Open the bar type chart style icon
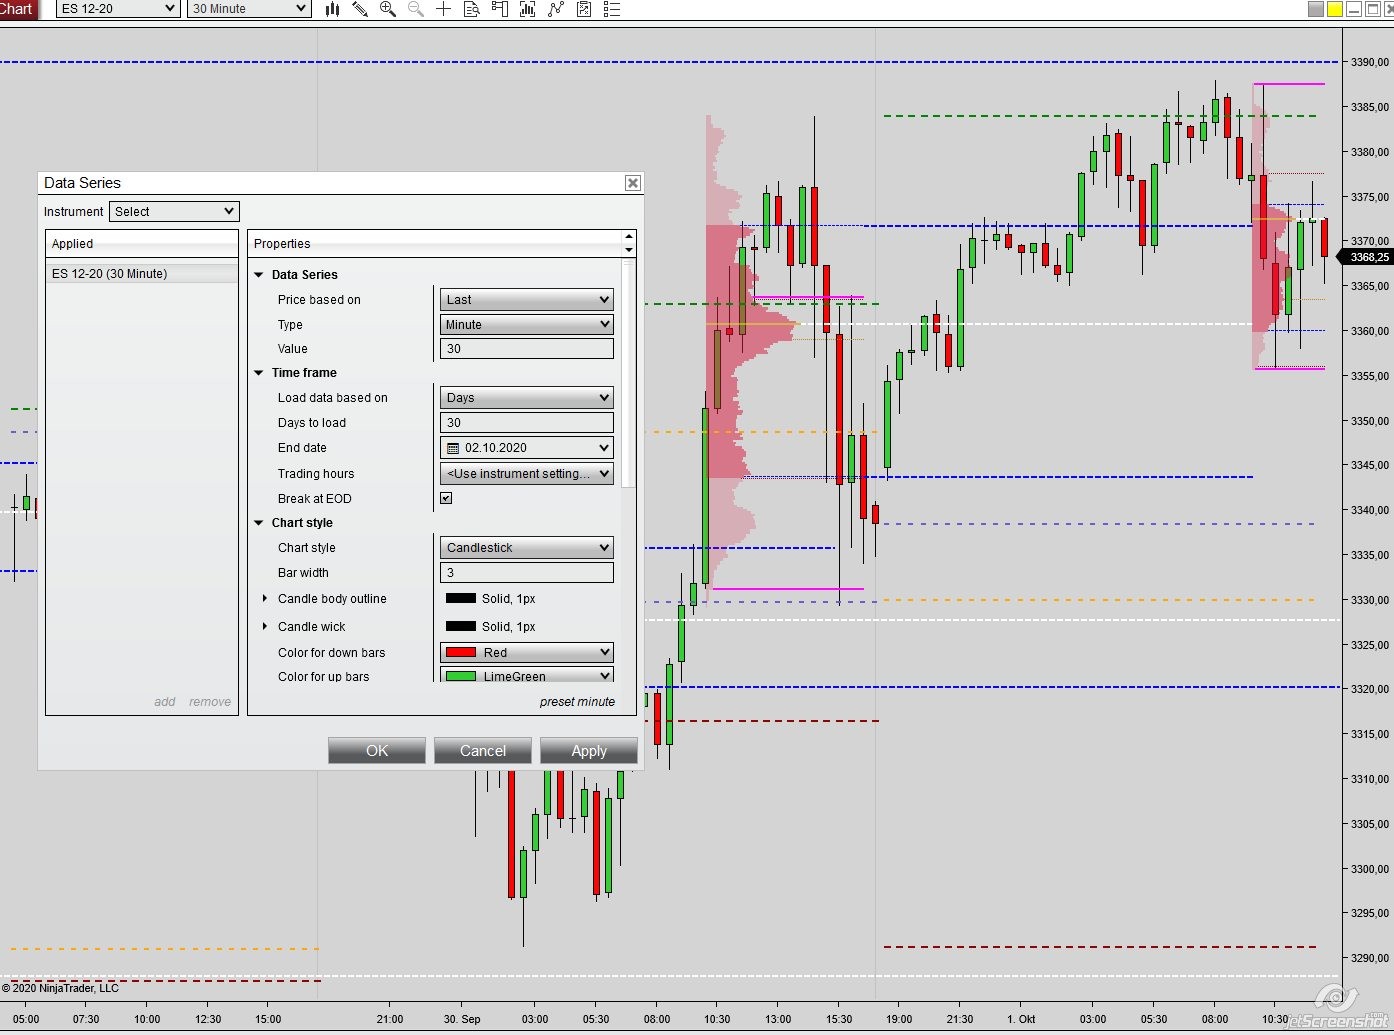The height and width of the screenshot is (1035, 1394). 332,9
